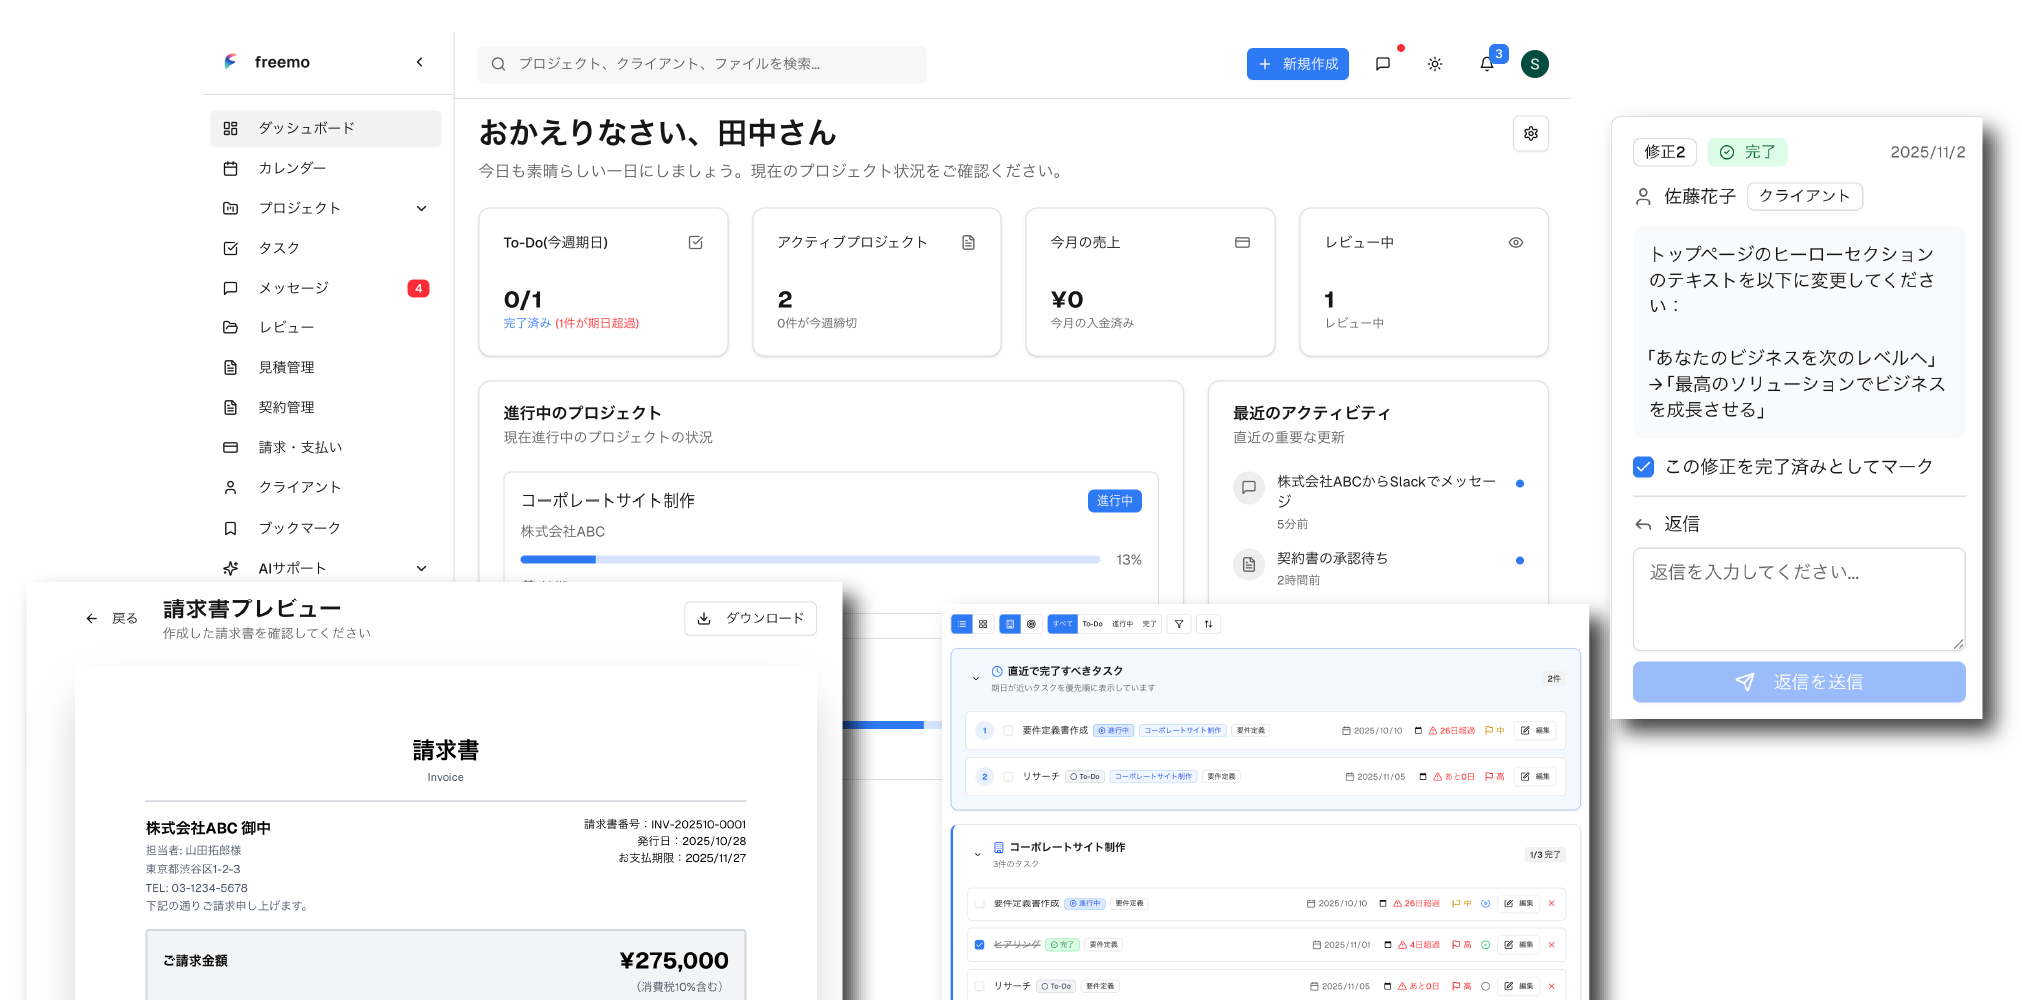Click レビュー中 card eye icon
This screenshot has width=2022, height=1000.
(x=1516, y=242)
